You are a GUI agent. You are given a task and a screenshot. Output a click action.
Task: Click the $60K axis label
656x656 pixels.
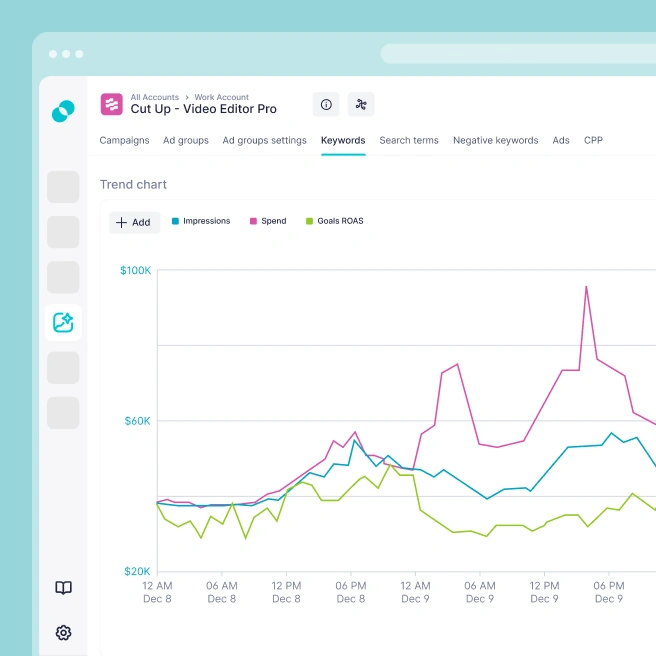coord(137,421)
